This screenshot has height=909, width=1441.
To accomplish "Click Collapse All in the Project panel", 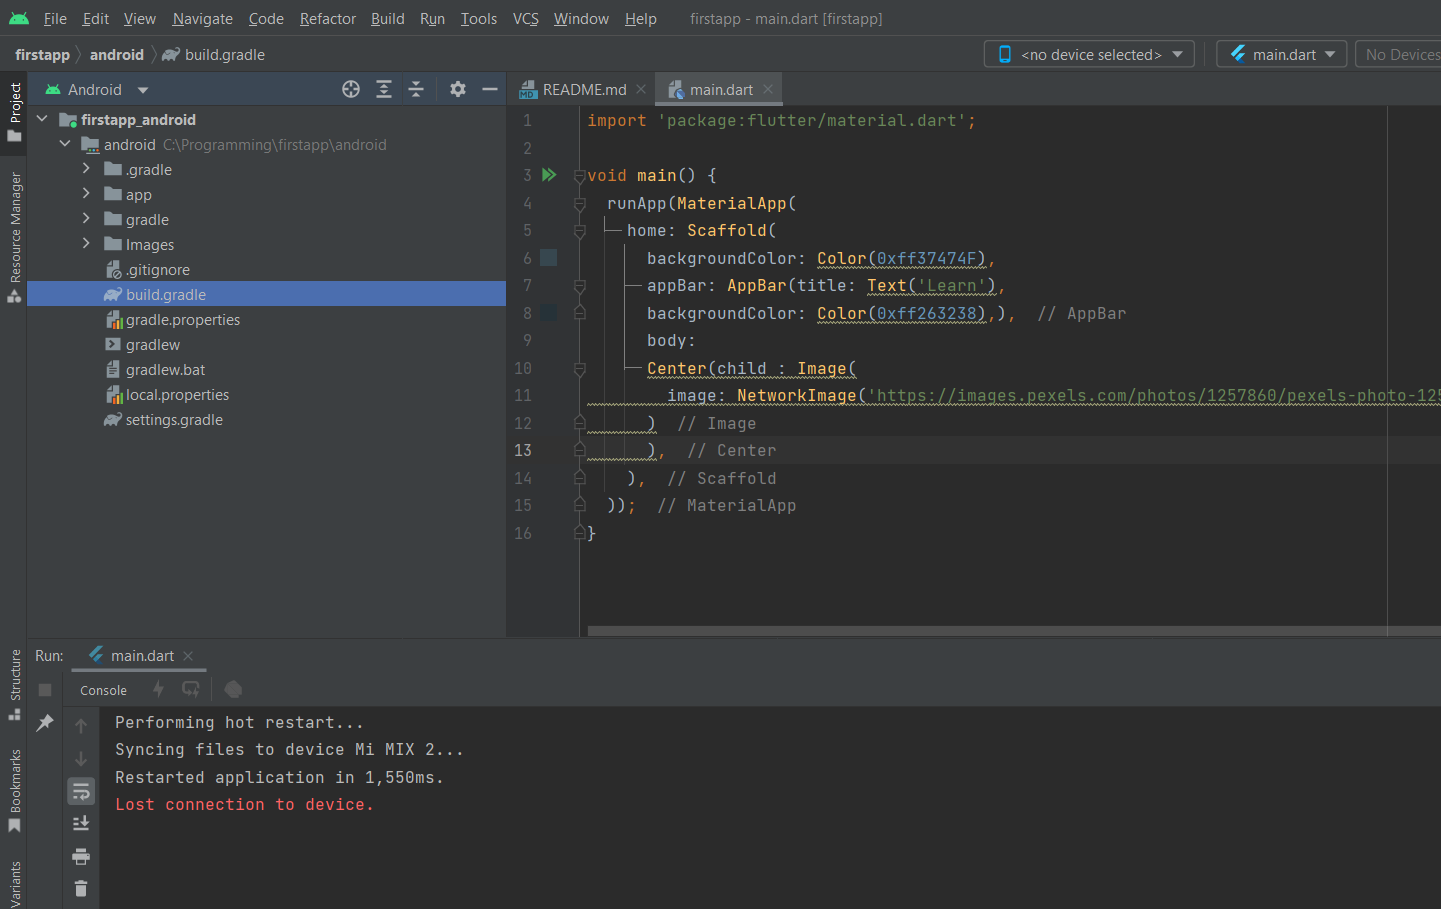I will point(416,89).
